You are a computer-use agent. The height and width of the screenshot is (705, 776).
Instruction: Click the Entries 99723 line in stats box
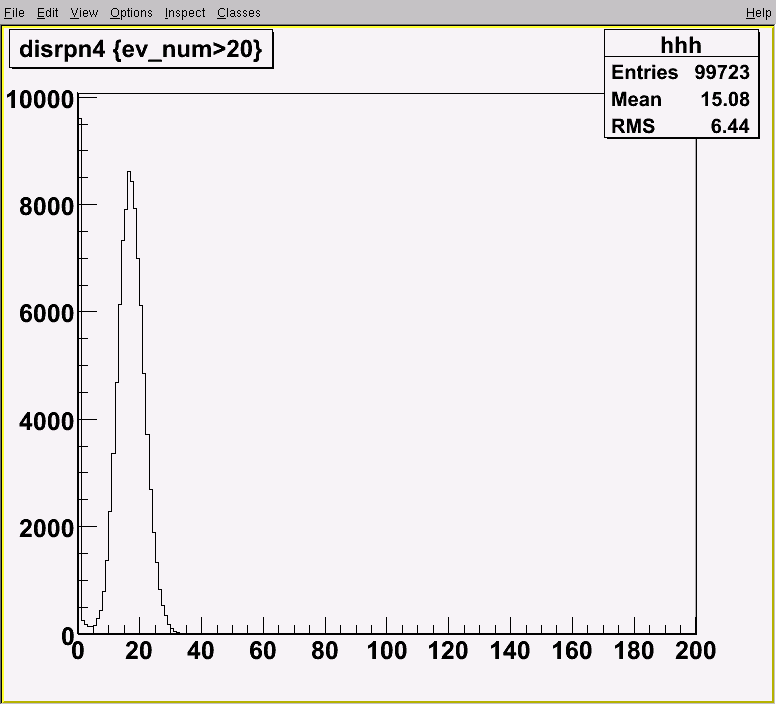(681, 72)
